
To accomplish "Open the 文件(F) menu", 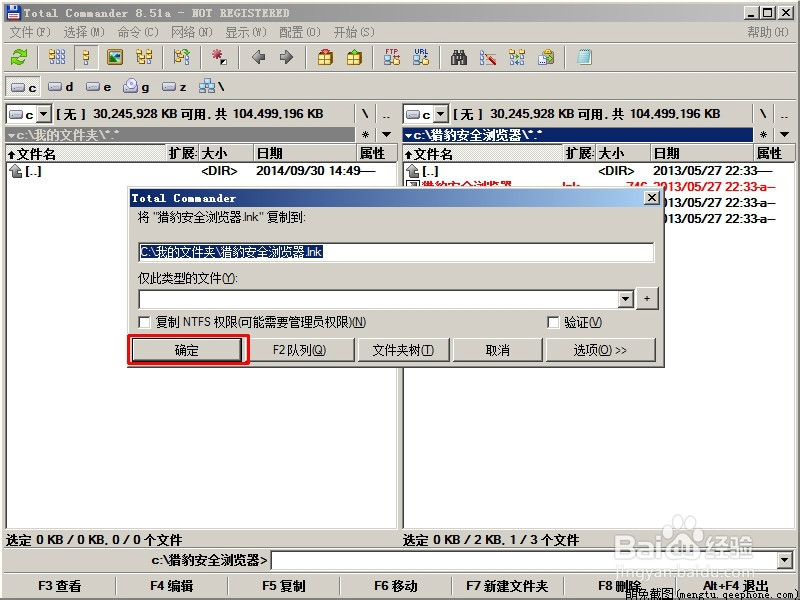I will 30,32.
